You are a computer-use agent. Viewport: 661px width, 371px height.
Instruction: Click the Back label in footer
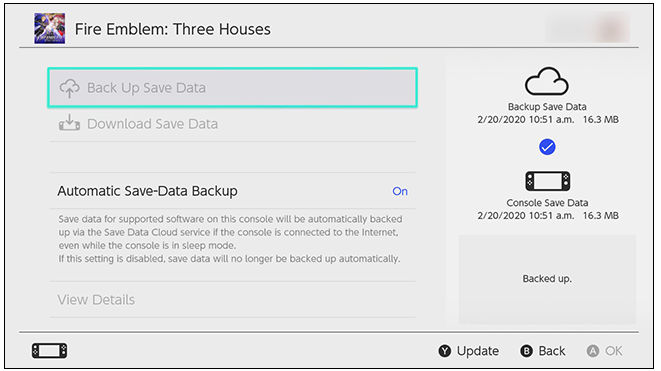tap(552, 351)
